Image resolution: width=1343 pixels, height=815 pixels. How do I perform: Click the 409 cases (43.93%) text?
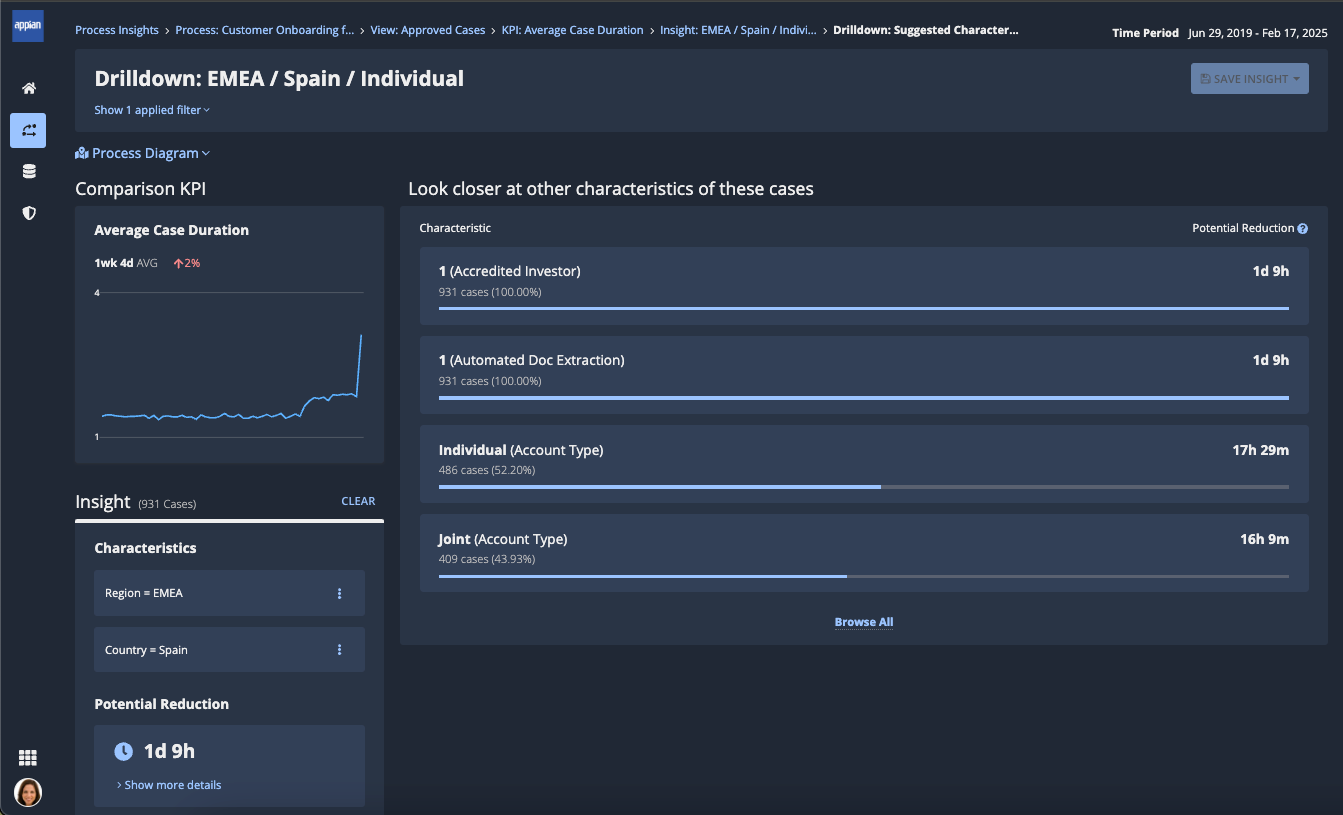point(486,559)
